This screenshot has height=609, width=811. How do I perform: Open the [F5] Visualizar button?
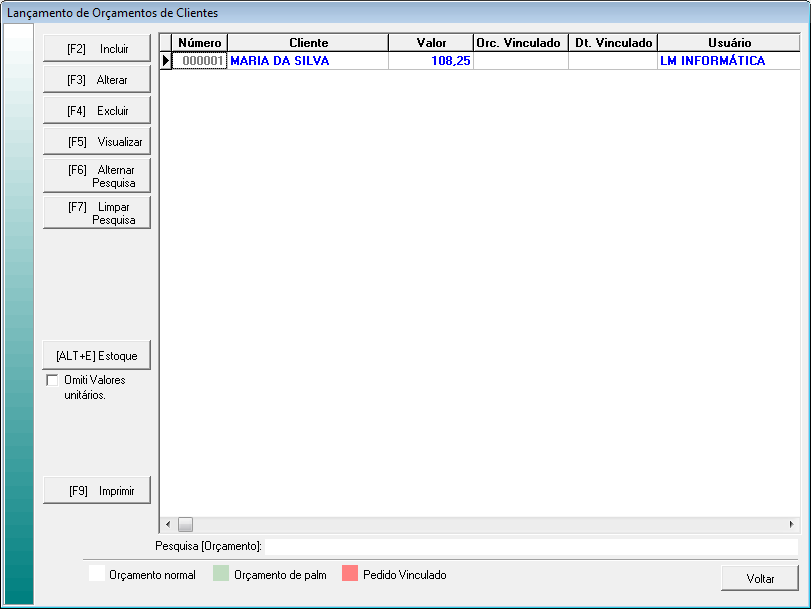pyautogui.click(x=96, y=142)
